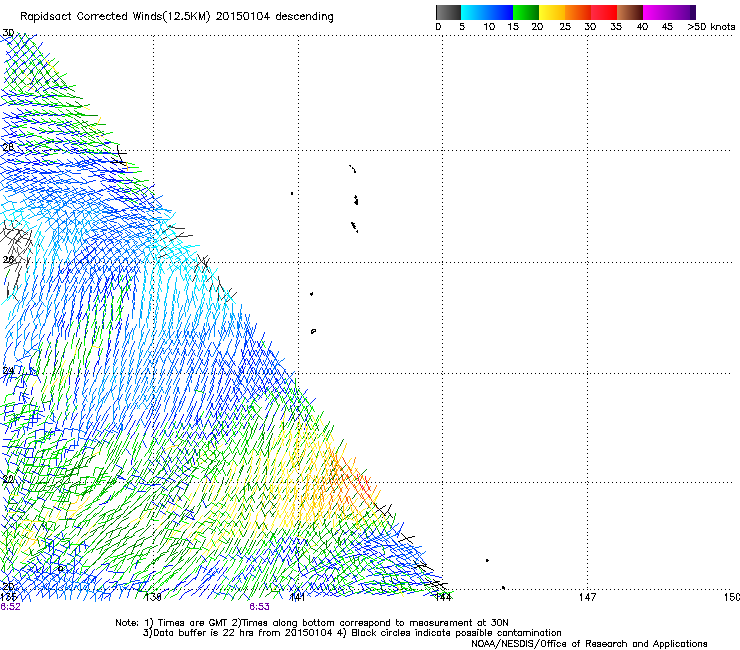Select the red 30-35 knot legend segment
This screenshot has width=740, height=650.
tap(604, 12)
